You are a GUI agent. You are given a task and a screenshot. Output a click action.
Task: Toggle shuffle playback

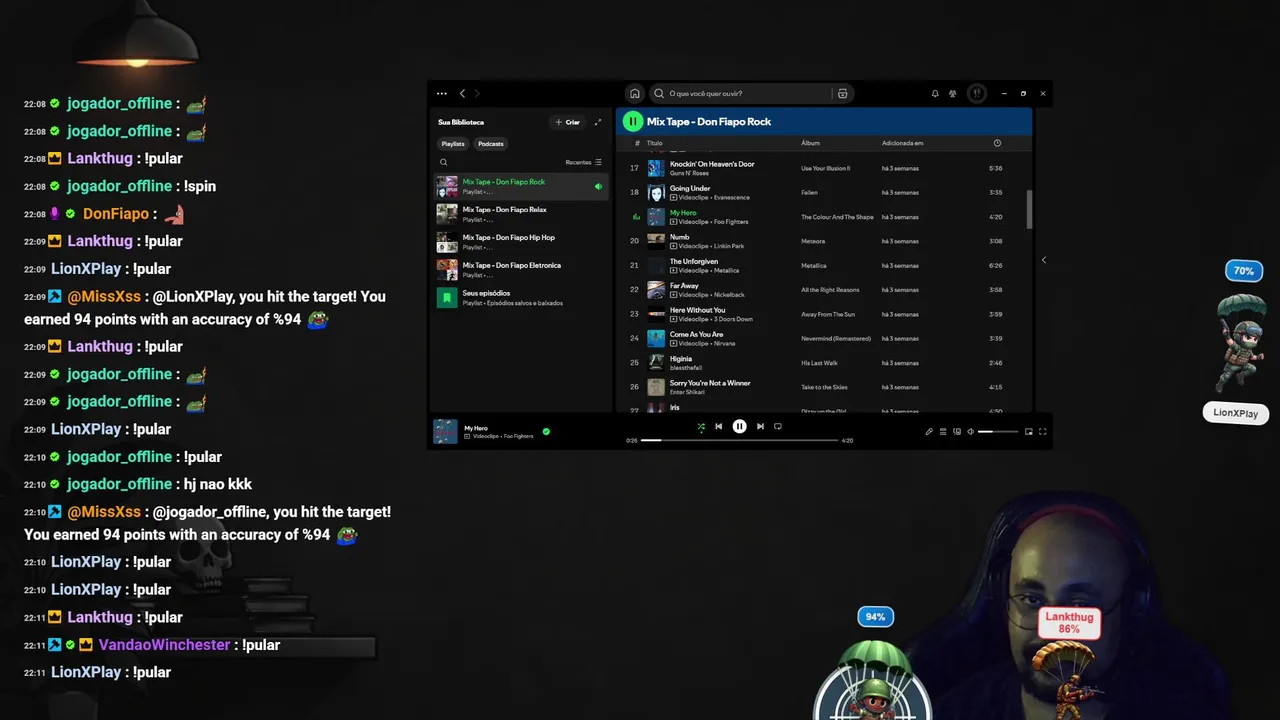pyautogui.click(x=701, y=427)
